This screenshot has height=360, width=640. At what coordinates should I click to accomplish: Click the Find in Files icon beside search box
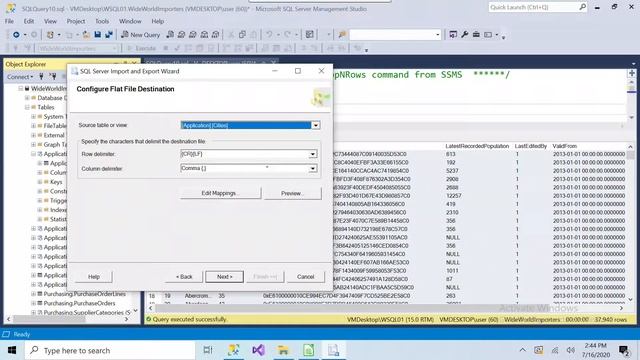(x=342, y=35)
